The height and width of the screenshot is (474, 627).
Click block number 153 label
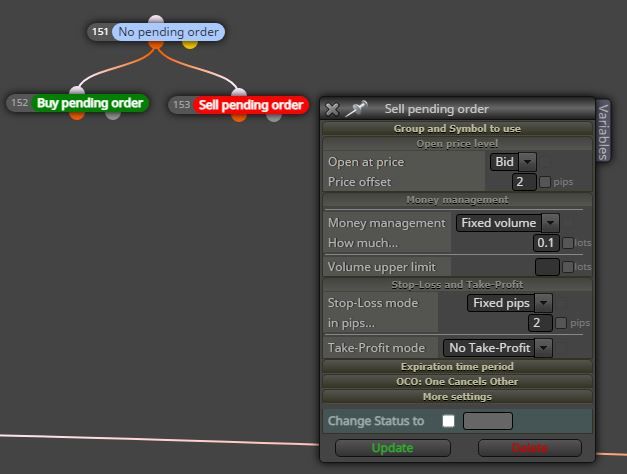(182, 105)
